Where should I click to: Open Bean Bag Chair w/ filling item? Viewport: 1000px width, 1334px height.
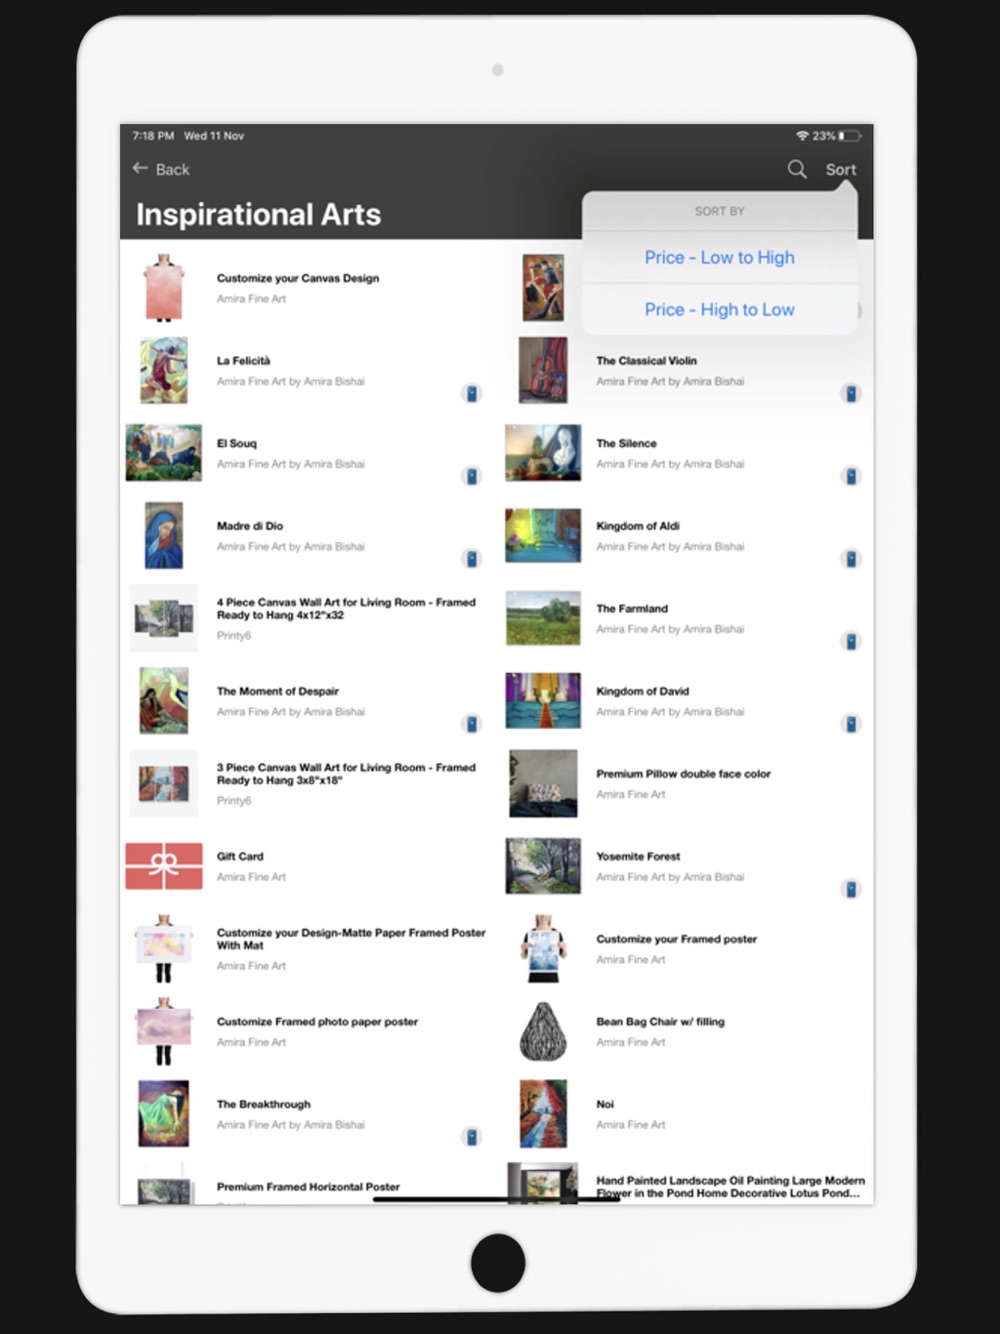click(660, 1022)
